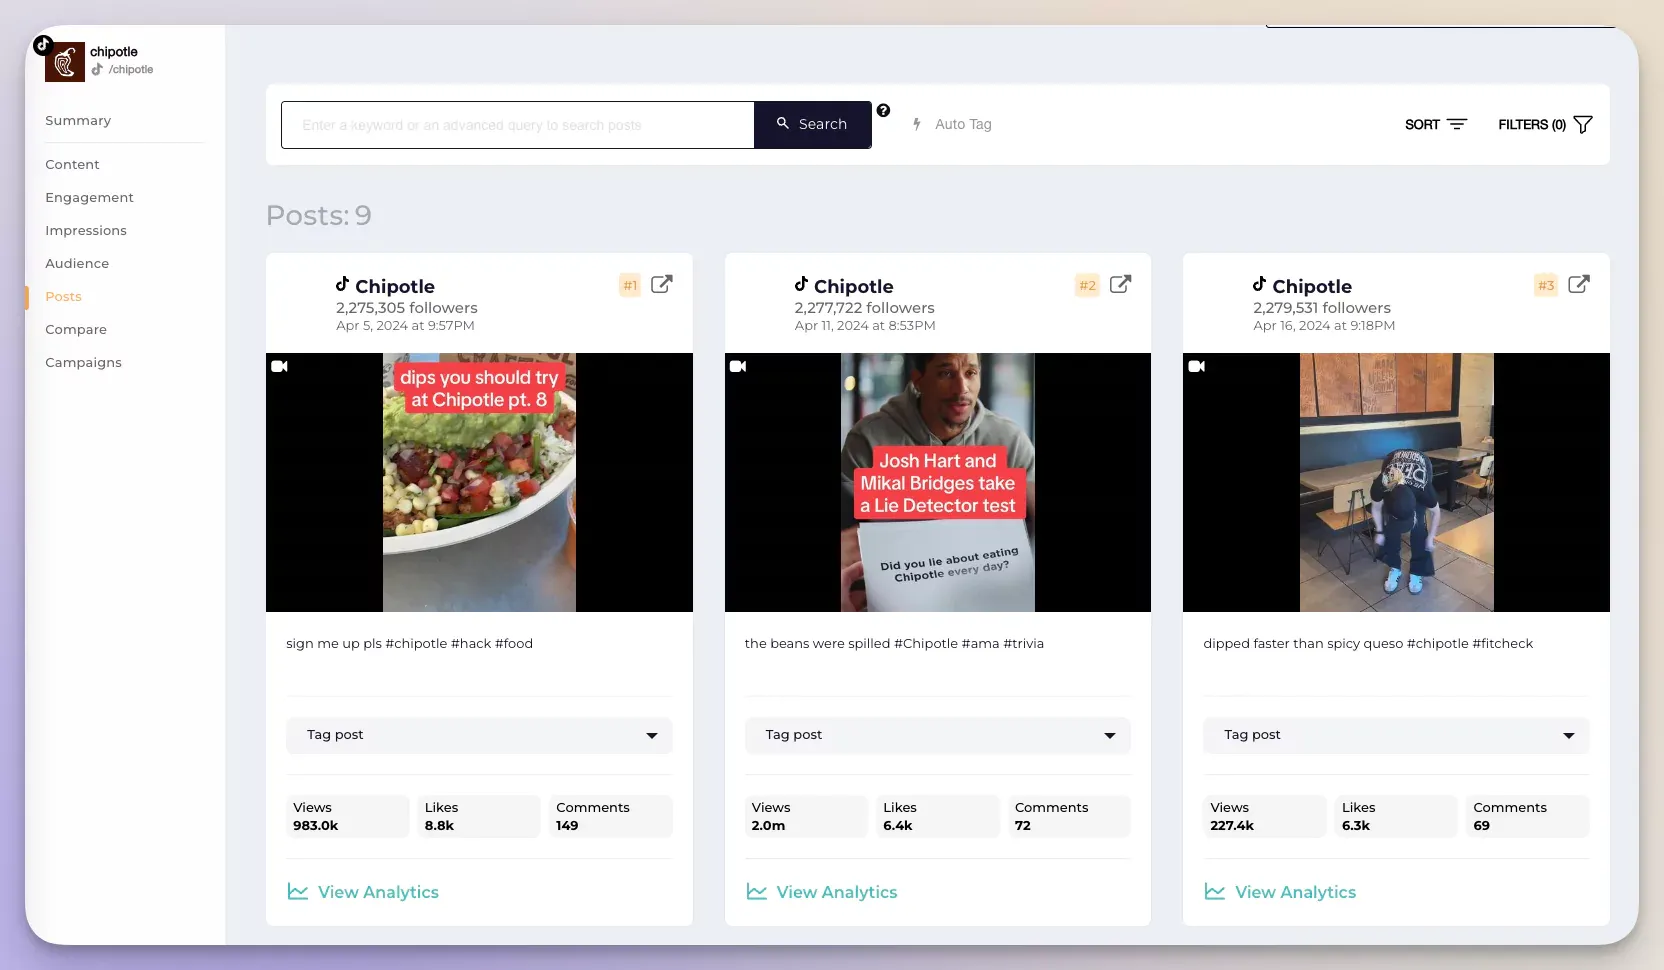Click '2,275,305 followers' text

[x=407, y=308]
